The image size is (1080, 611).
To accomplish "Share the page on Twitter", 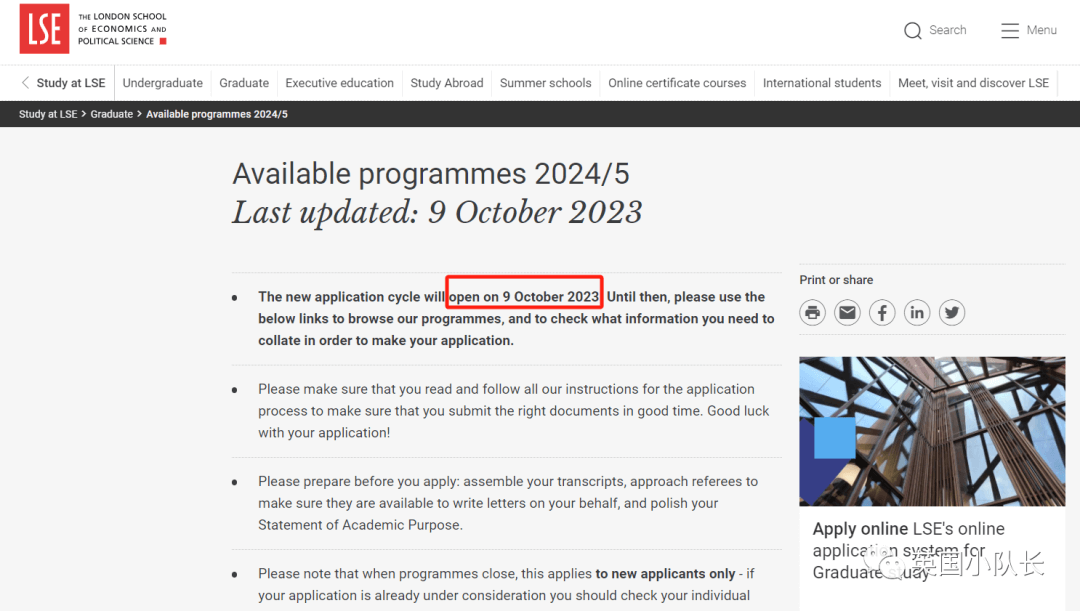I will pos(952,313).
